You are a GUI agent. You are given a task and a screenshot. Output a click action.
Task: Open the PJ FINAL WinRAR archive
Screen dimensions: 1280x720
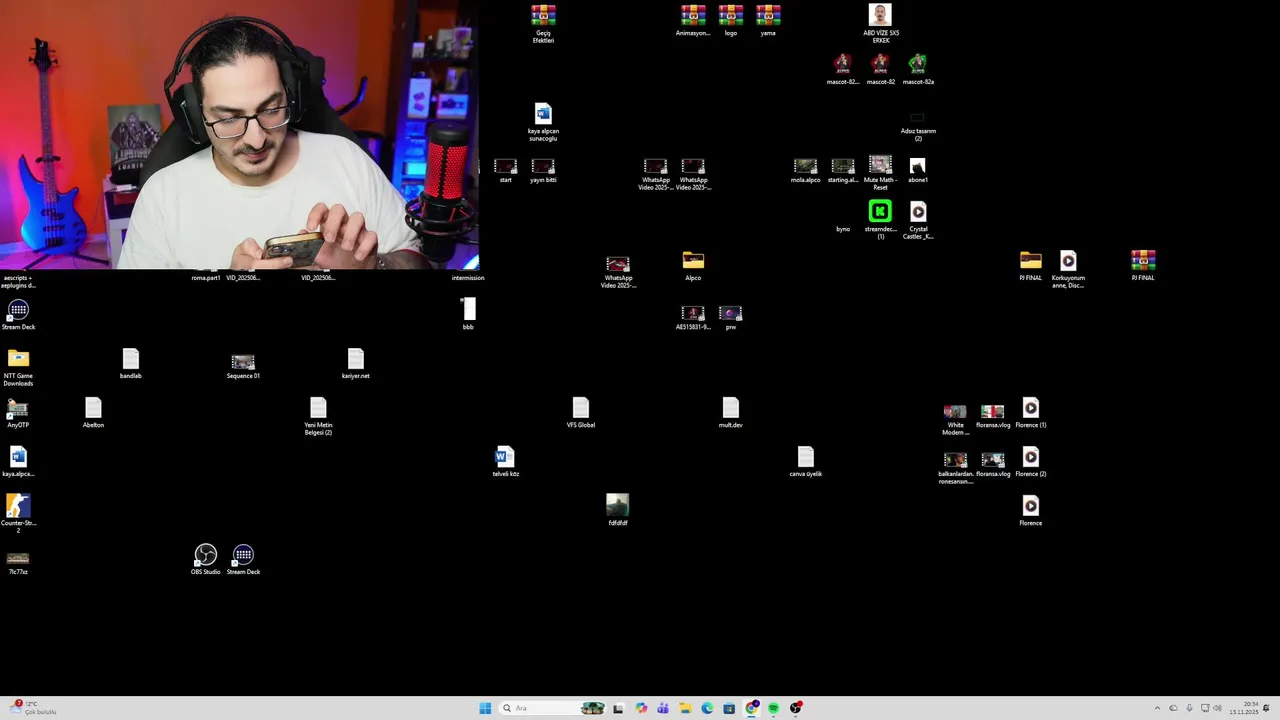point(1143,261)
